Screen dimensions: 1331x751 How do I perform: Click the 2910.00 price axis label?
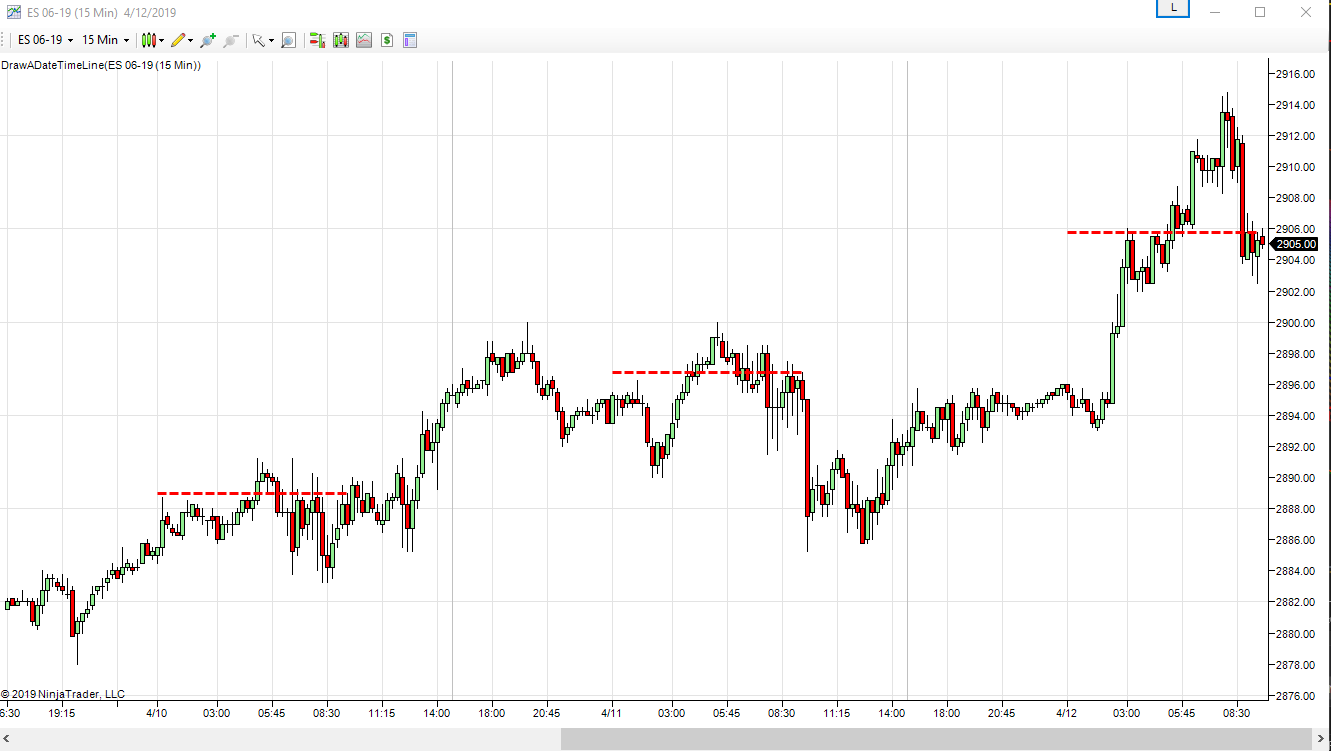point(1296,167)
